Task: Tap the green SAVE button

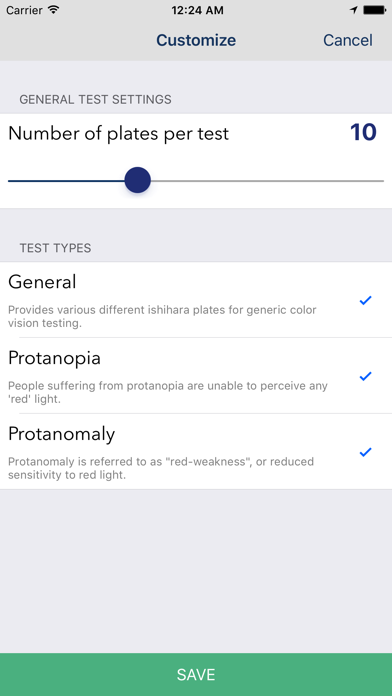Action: pos(196,675)
